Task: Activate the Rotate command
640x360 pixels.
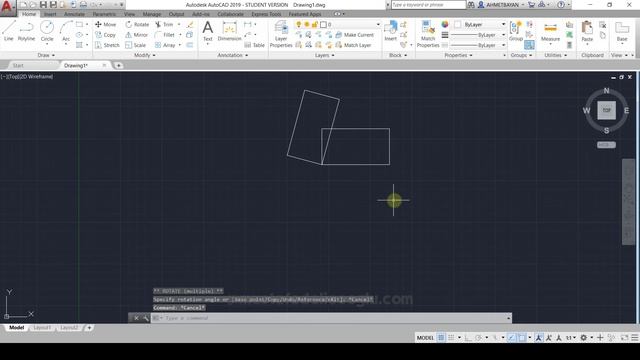Action: (x=137, y=24)
